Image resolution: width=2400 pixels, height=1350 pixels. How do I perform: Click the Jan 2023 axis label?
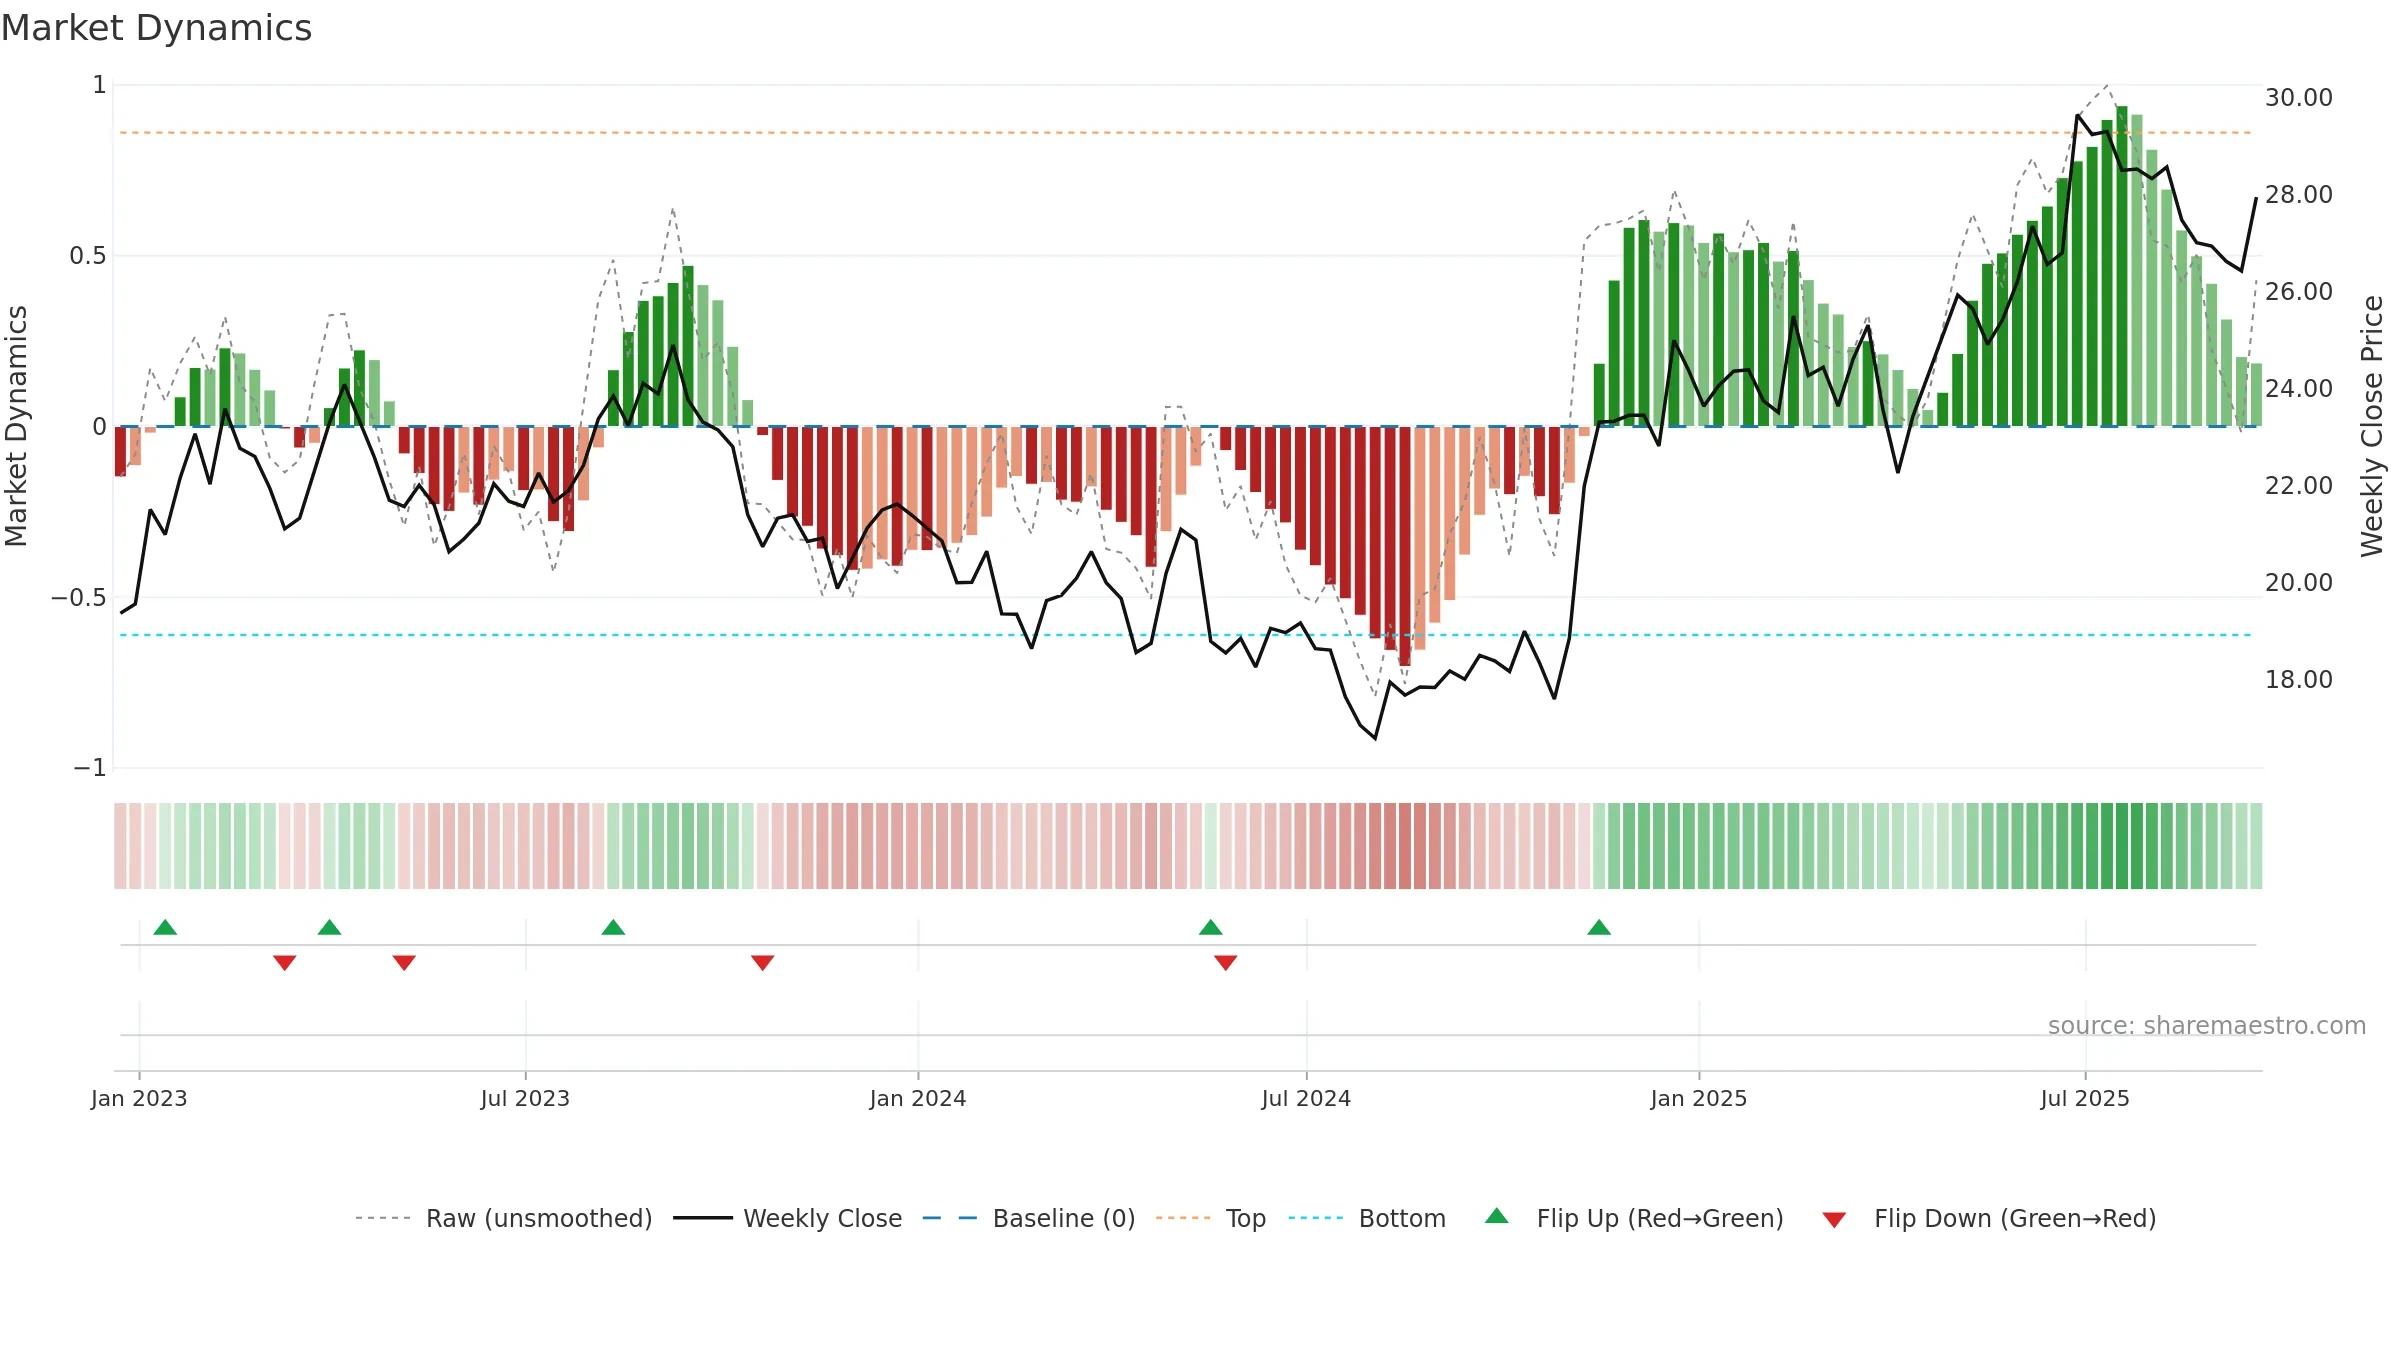pos(139,1098)
